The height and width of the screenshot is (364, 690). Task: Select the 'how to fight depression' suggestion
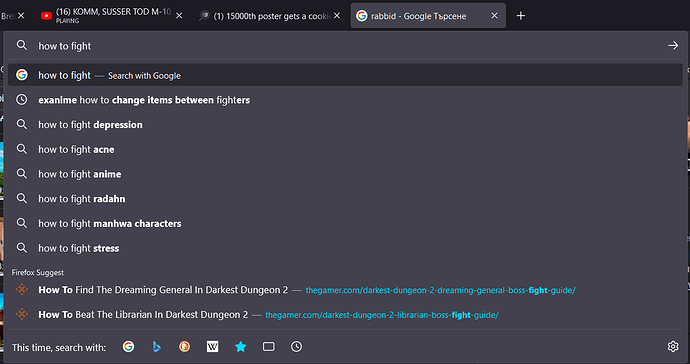(x=345, y=125)
